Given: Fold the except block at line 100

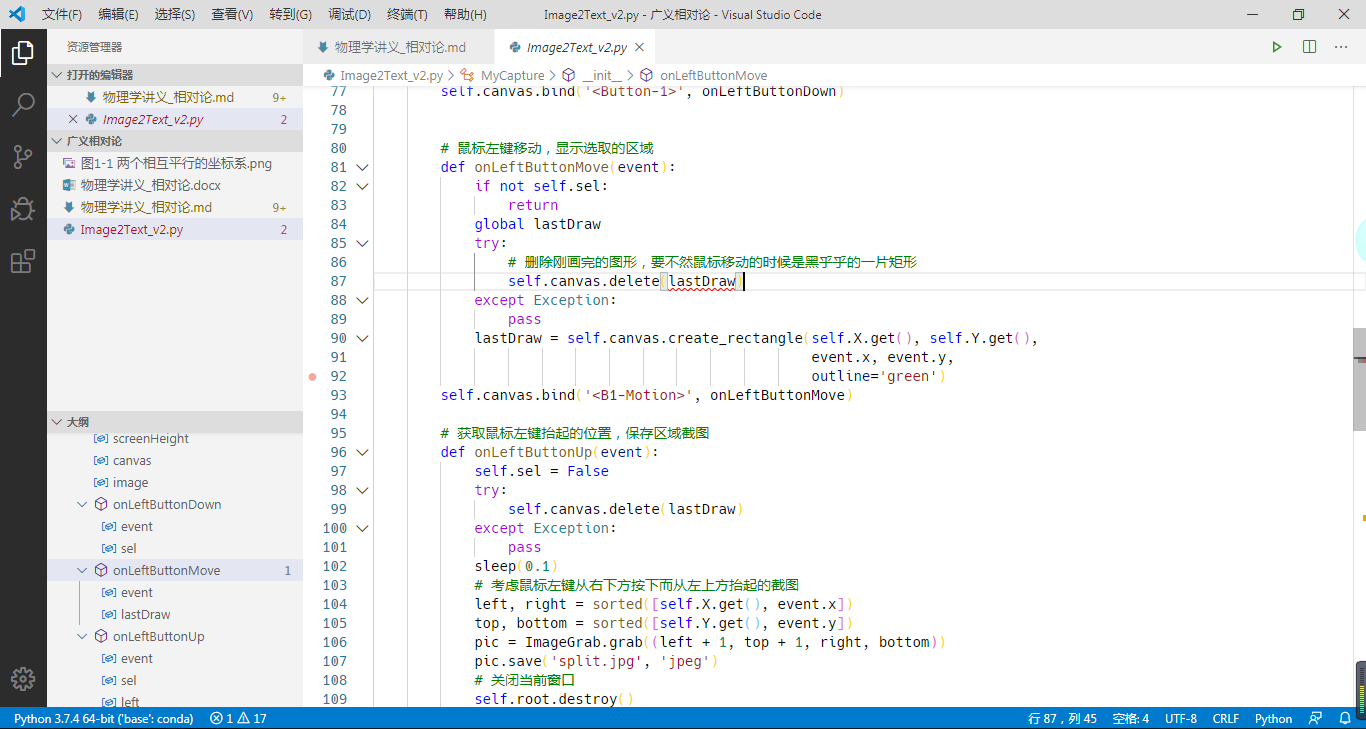Looking at the screenshot, I should click(x=362, y=528).
